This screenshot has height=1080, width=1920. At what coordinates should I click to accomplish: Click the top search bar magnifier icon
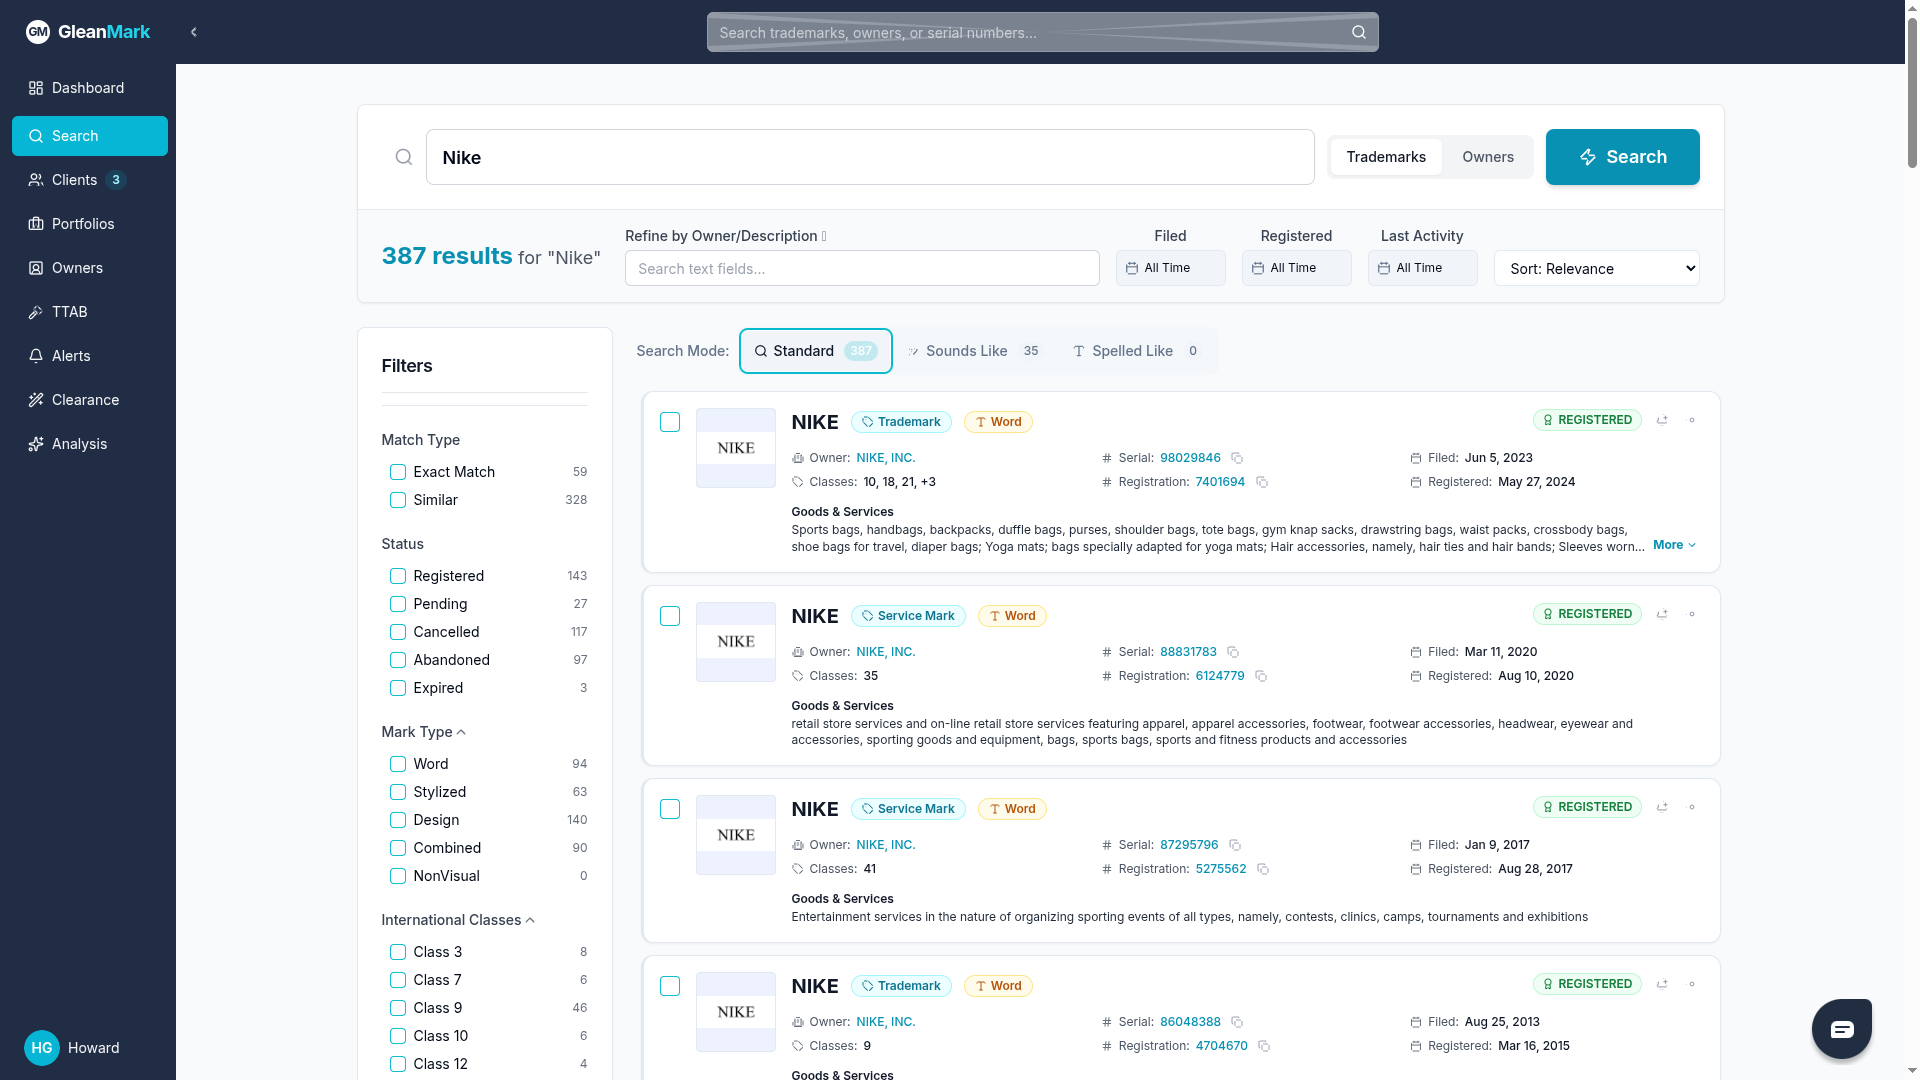tap(1358, 32)
